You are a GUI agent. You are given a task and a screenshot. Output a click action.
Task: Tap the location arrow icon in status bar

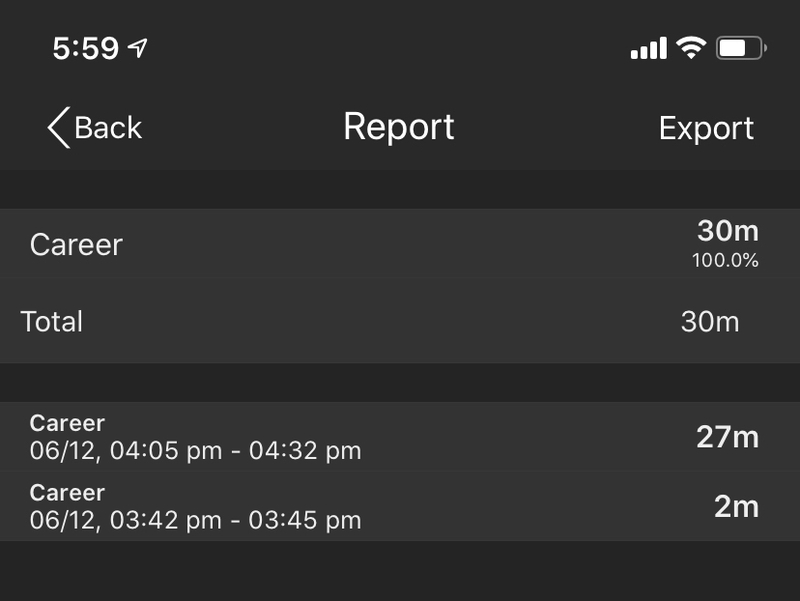[138, 48]
